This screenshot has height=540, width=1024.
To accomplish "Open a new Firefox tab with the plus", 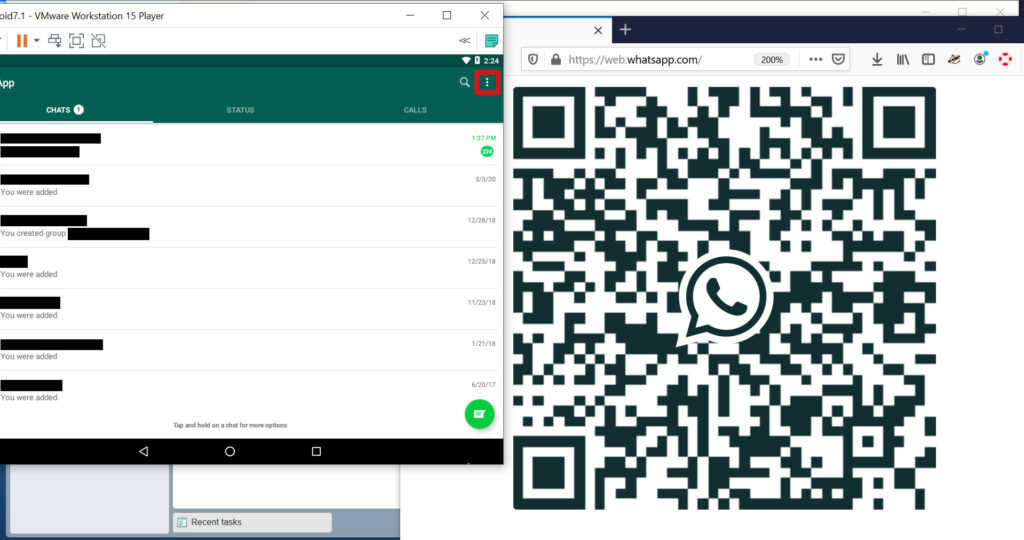I will pyautogui.click(x=625, y=29).
